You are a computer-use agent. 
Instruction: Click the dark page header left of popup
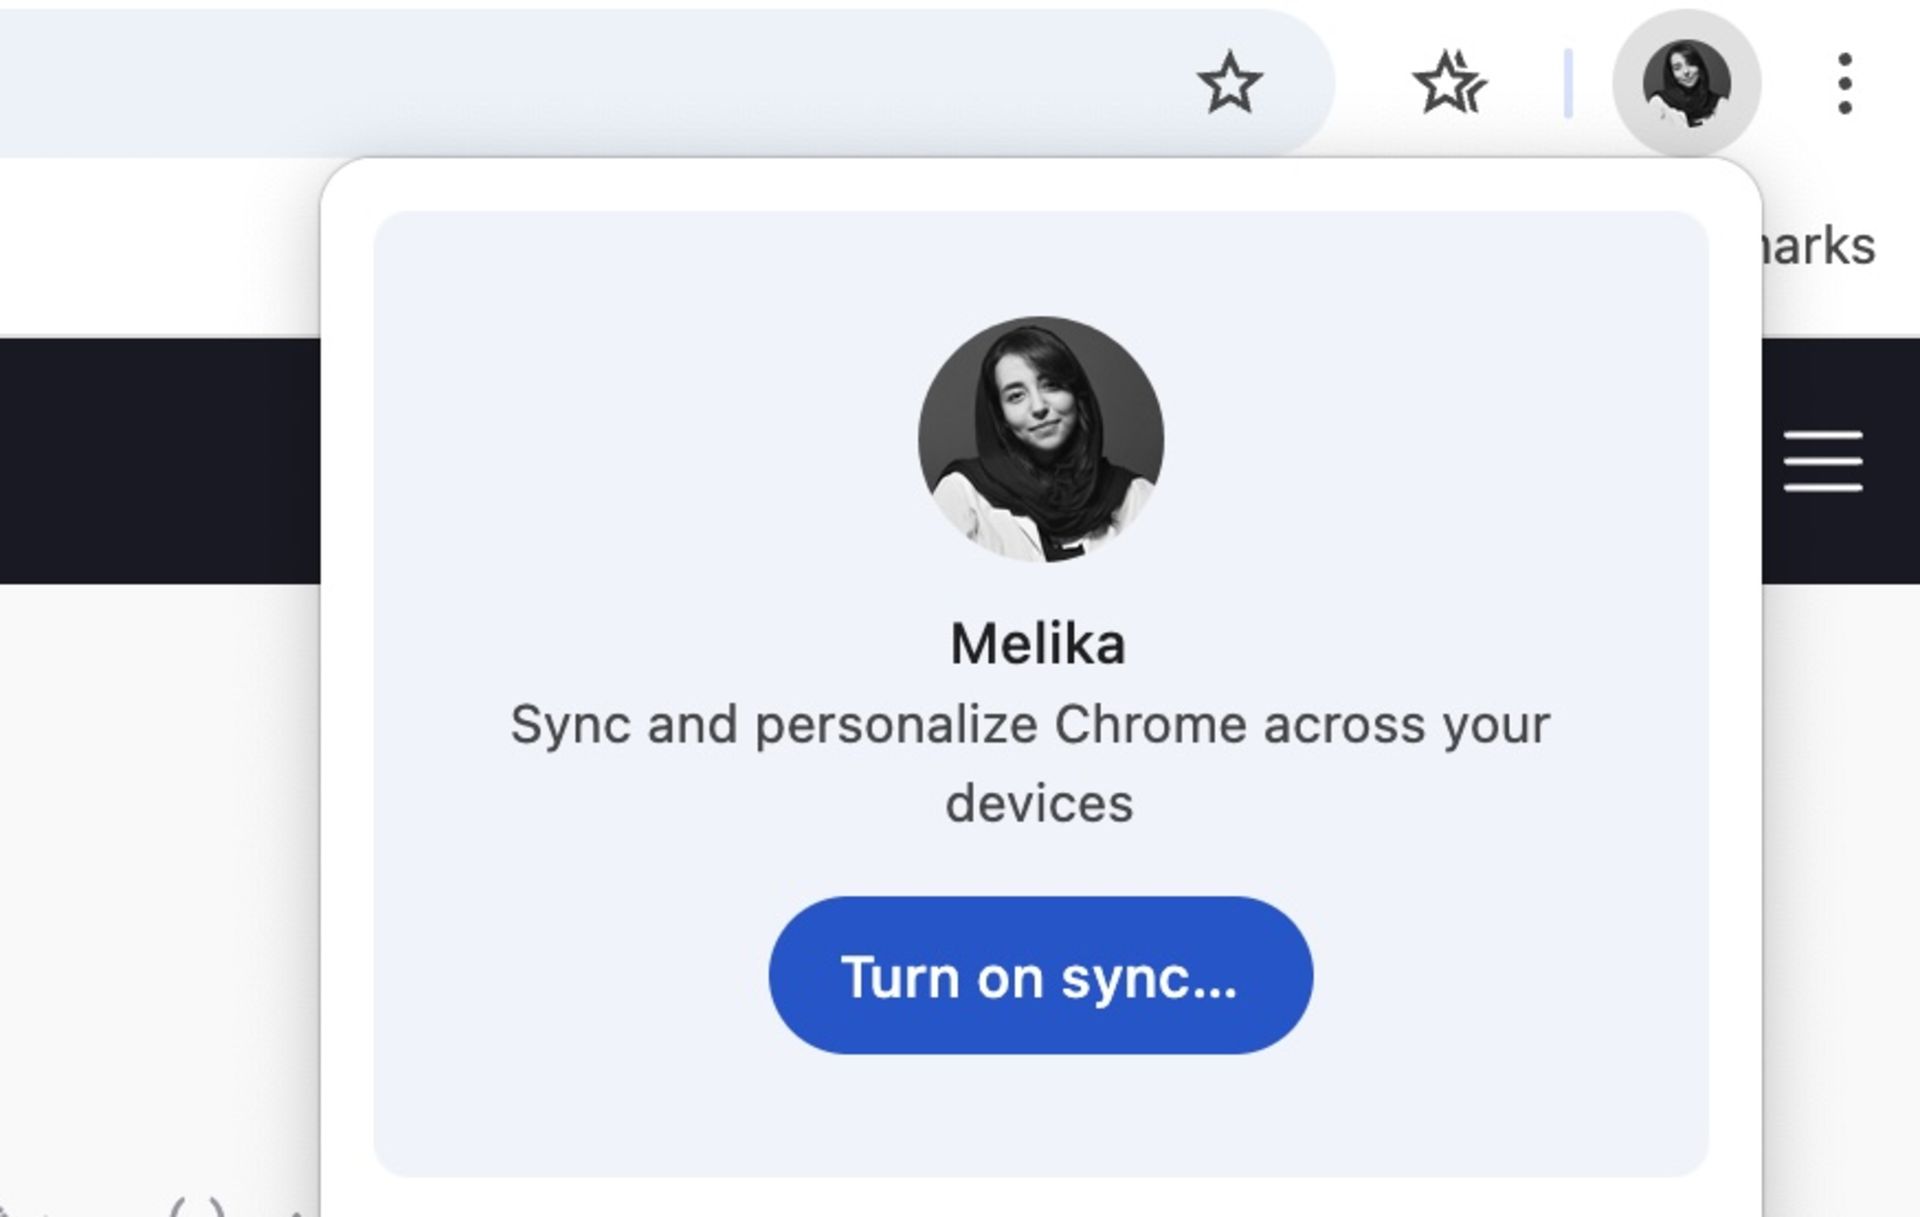[x=160, y=460]
